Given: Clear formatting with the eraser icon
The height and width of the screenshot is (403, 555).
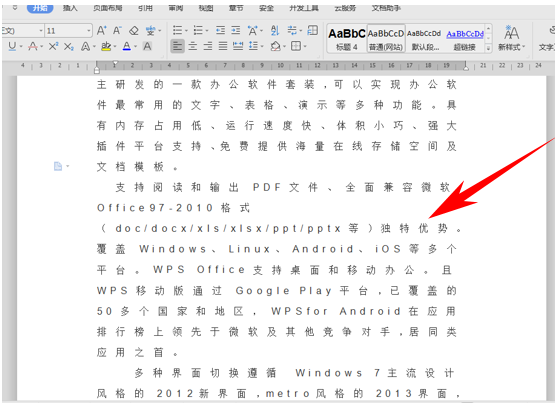Looking at the screenshot, I should point(134,31).
